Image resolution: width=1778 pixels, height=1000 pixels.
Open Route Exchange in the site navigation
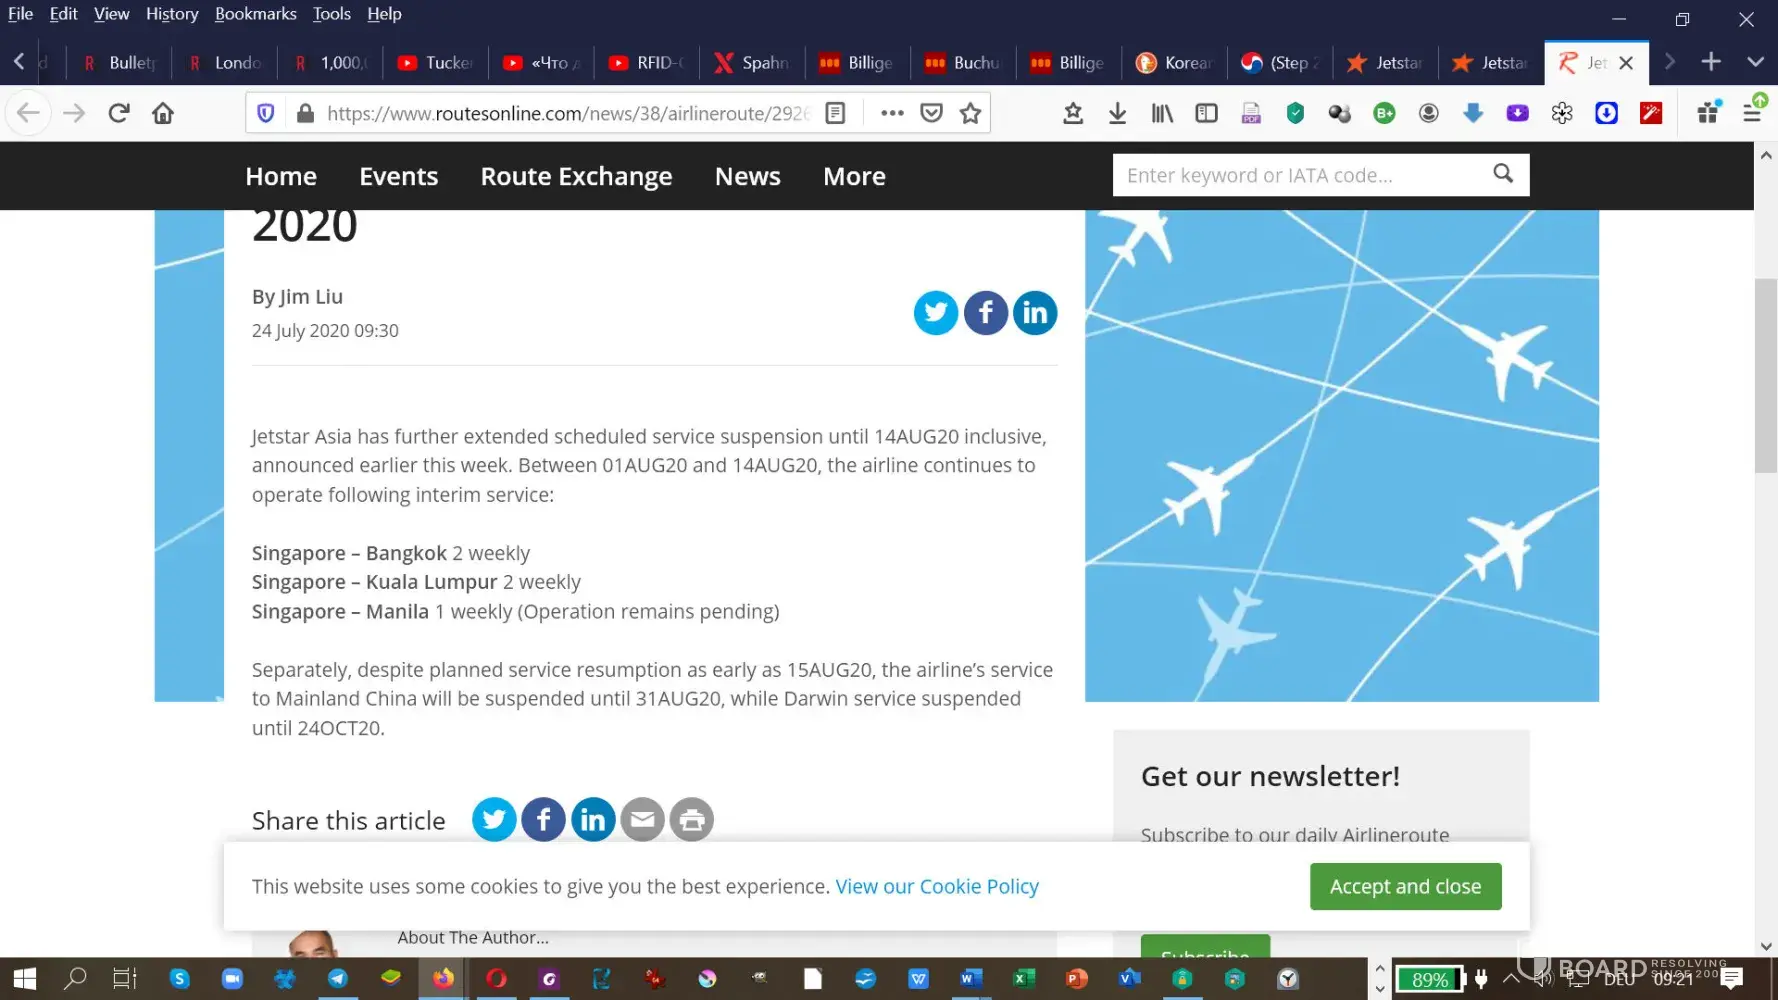(x=576, y=176)
